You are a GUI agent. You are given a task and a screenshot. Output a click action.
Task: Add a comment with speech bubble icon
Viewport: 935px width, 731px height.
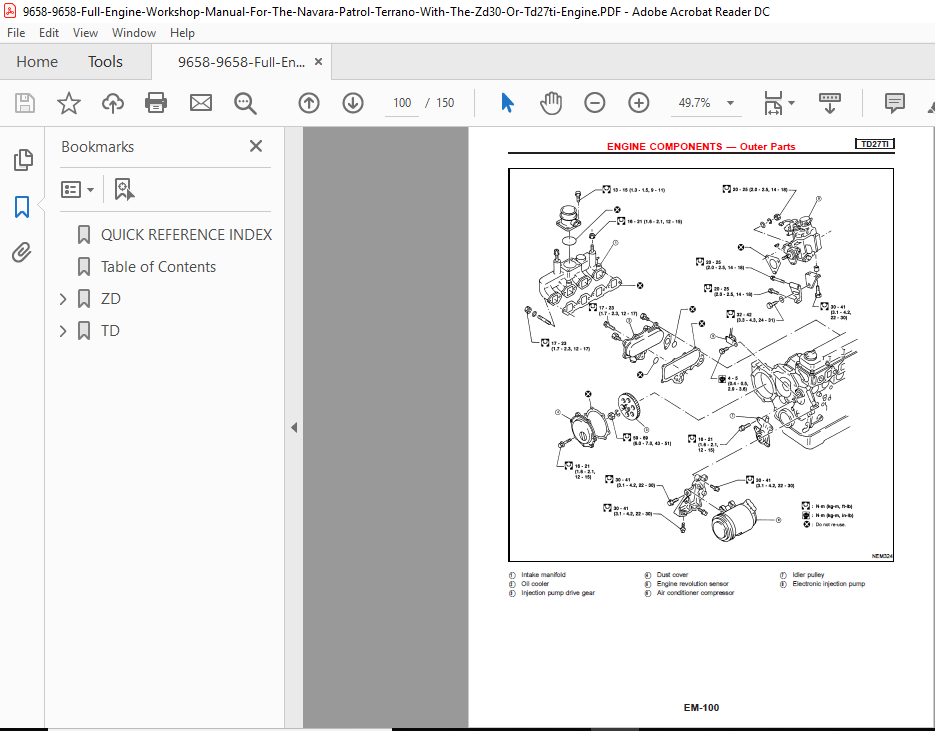[894, 103]
